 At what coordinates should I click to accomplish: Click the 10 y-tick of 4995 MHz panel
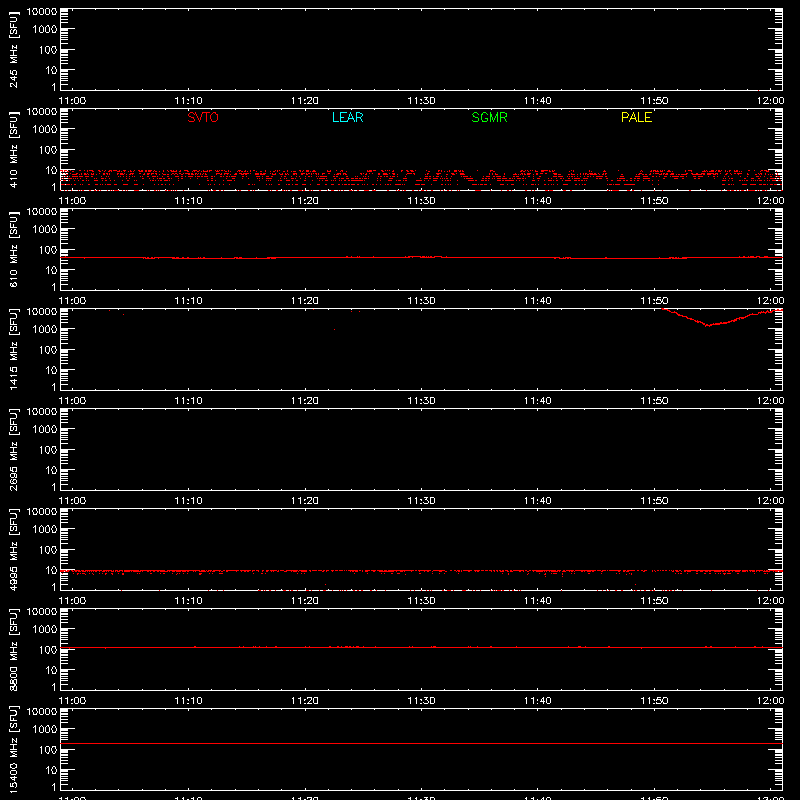[51, 570]
